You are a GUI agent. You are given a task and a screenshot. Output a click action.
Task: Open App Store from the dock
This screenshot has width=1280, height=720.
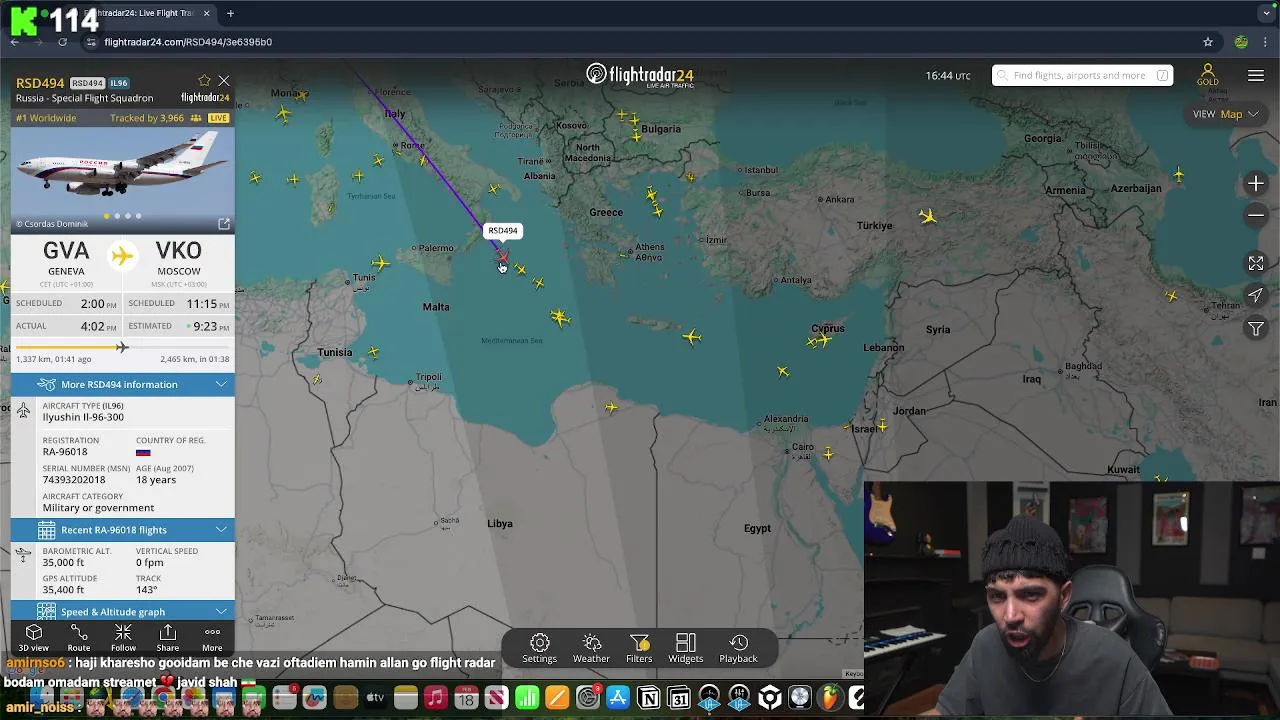(618, 698)
